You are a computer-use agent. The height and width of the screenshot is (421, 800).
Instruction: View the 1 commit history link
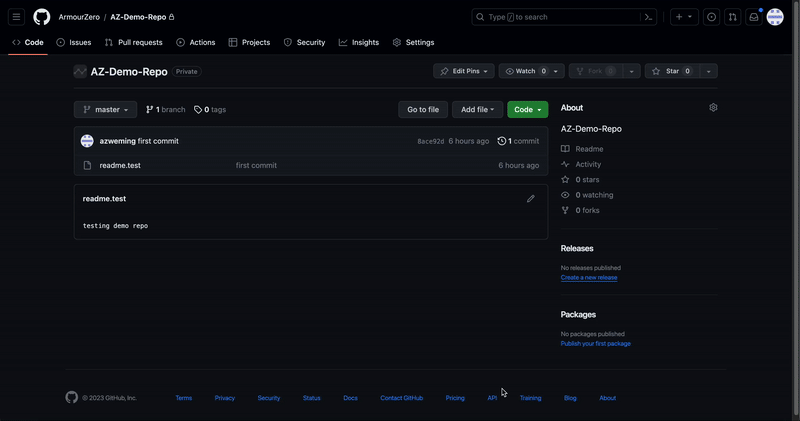(x=518, y=141)
